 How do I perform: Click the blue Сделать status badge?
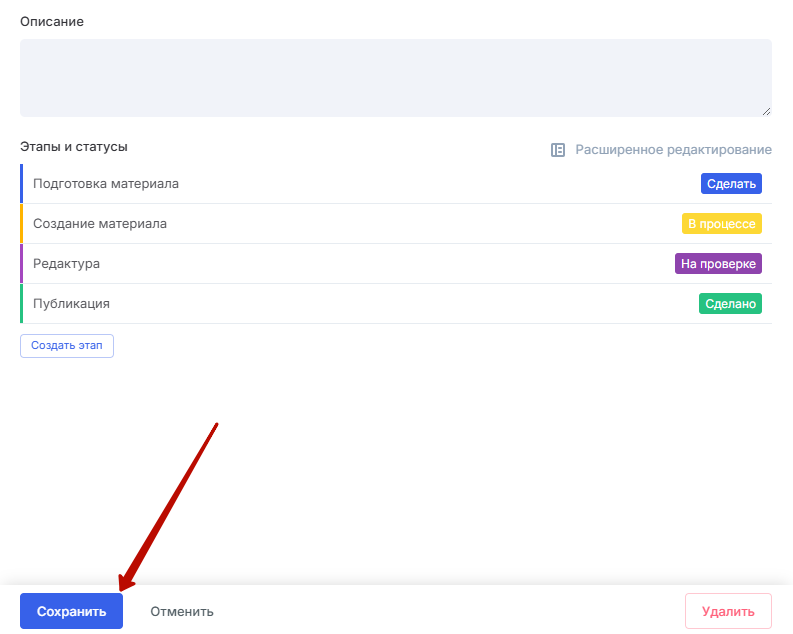point(731,184)
